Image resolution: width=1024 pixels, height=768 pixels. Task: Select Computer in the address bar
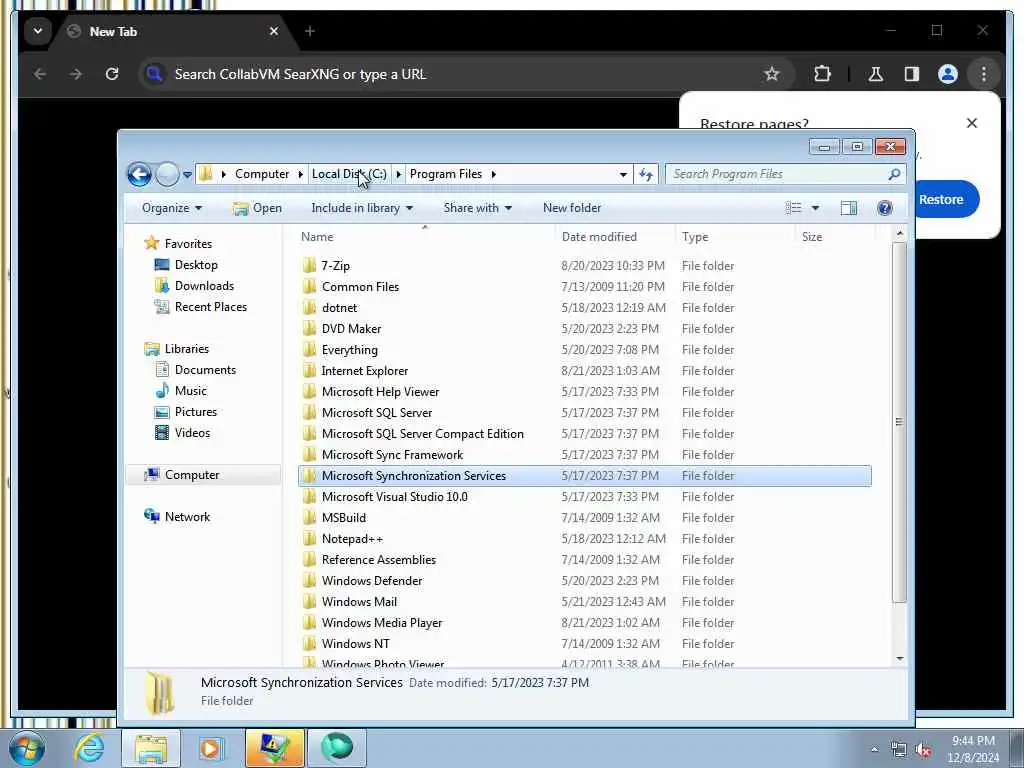click(x=262, y=174)
